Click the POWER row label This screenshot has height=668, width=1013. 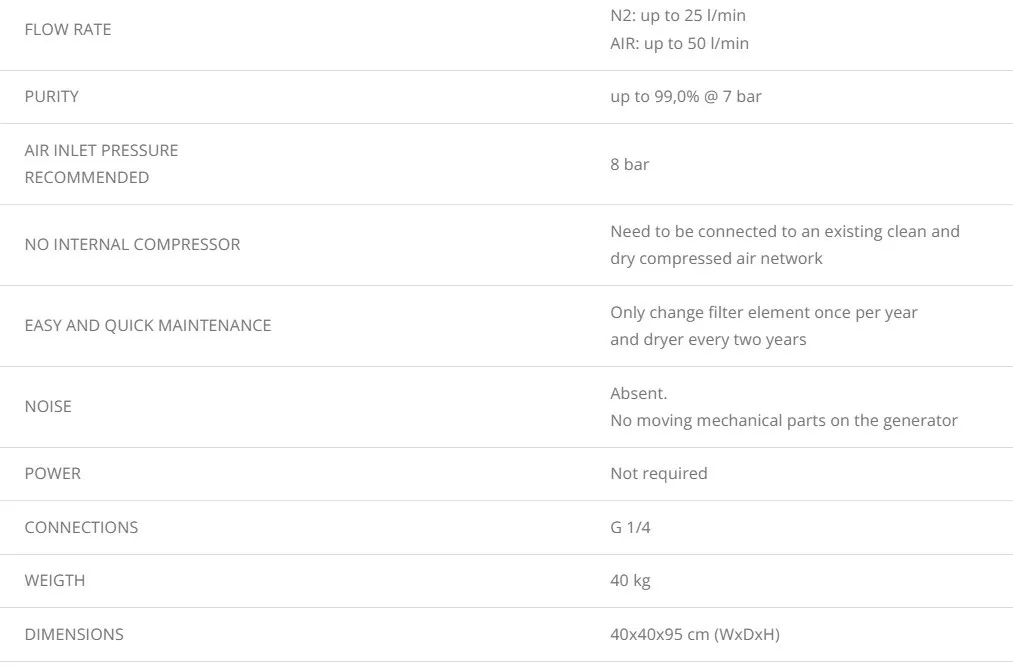[52, 474]
